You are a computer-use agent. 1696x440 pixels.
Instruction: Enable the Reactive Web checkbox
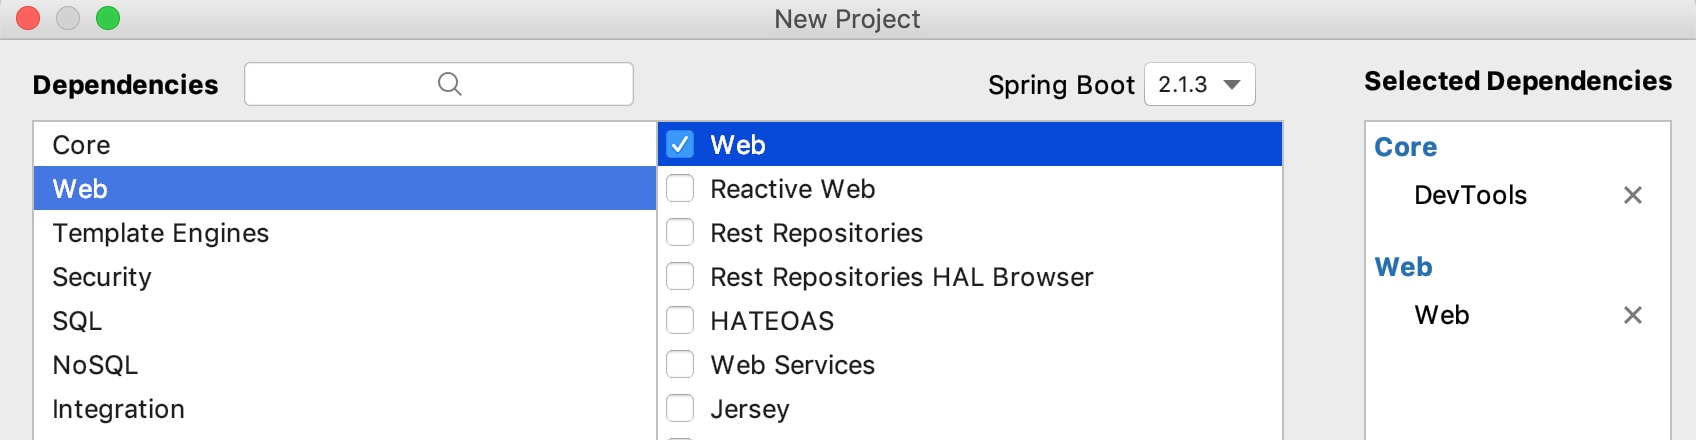click(680, 189)
